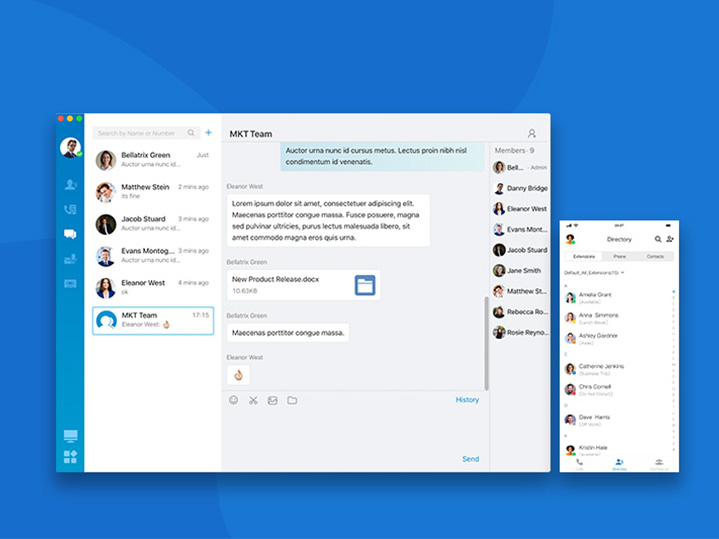
Task: Expand the Default_All_Extensions dropdown
Action: (594, 272)
